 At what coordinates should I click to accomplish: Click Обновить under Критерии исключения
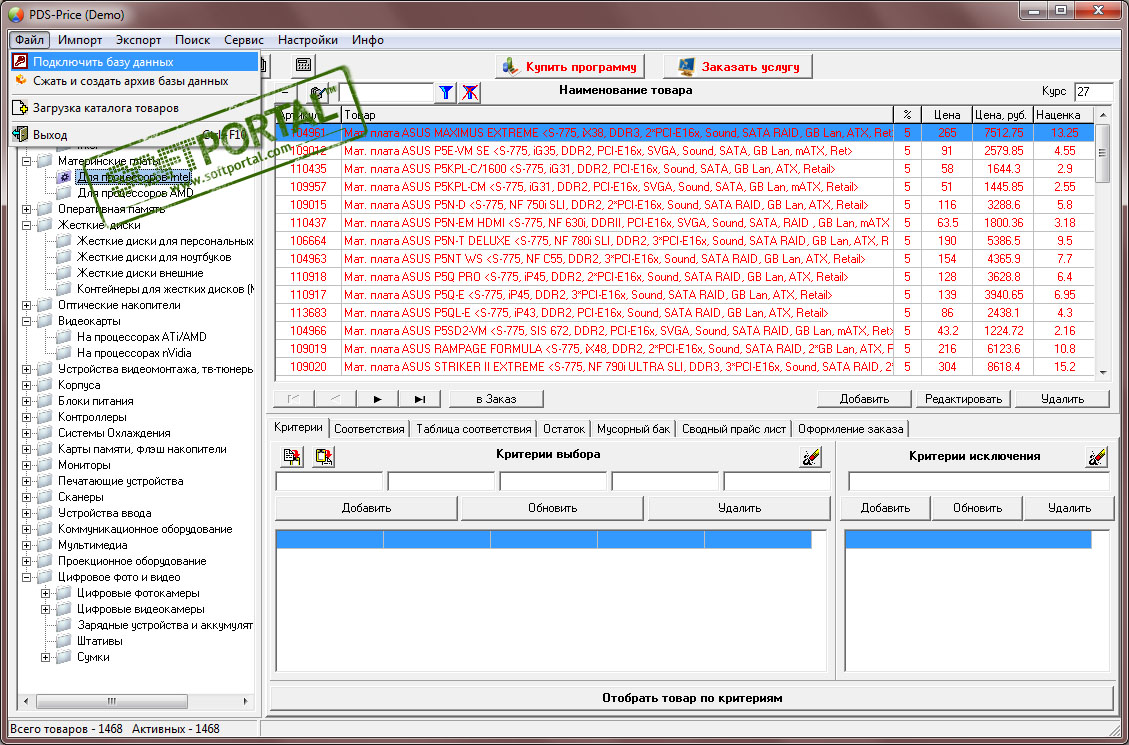tap(977, 508)
